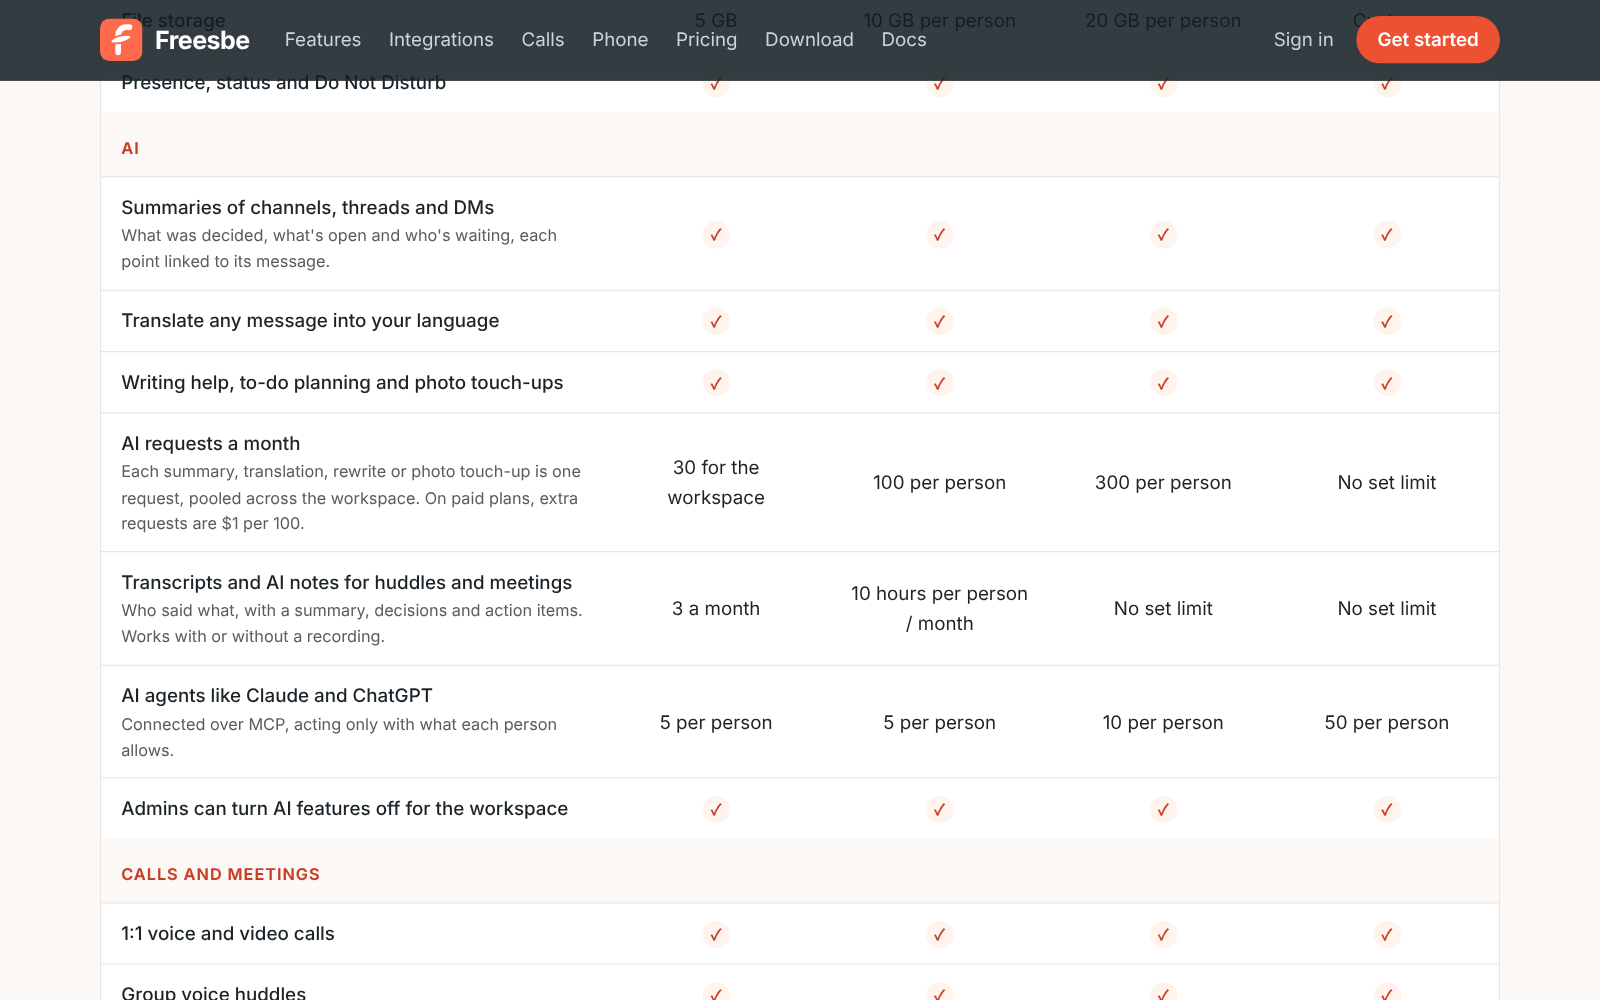Click second-column checkmark in Translate any message row

click(x=940, y=322)
